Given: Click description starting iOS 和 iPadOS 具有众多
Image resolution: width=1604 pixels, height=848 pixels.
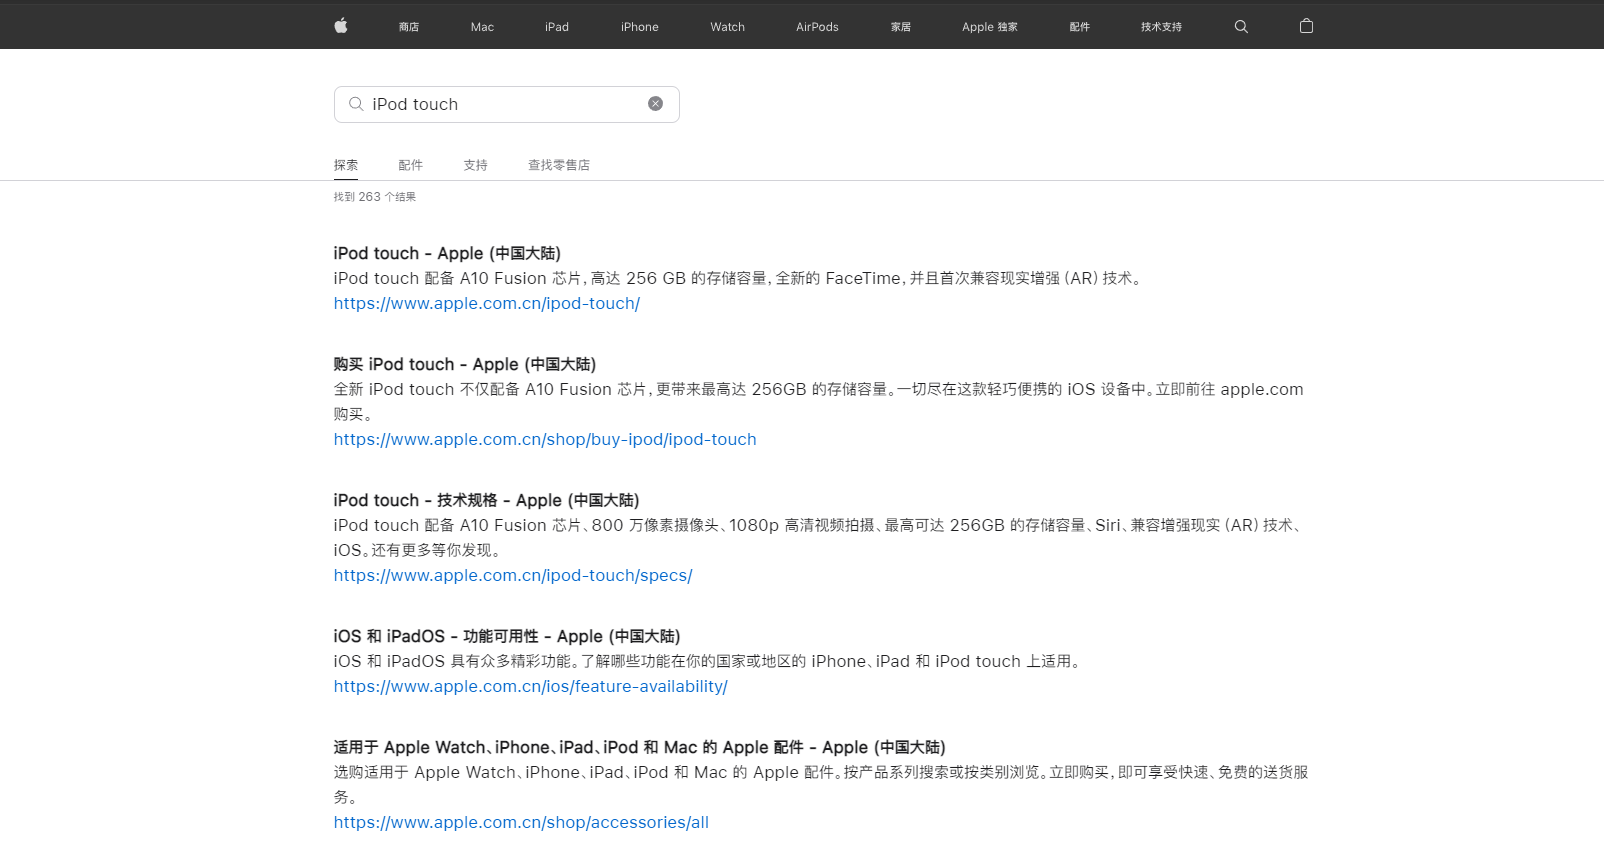Looking at the screenshot, I should pos(710,661).
